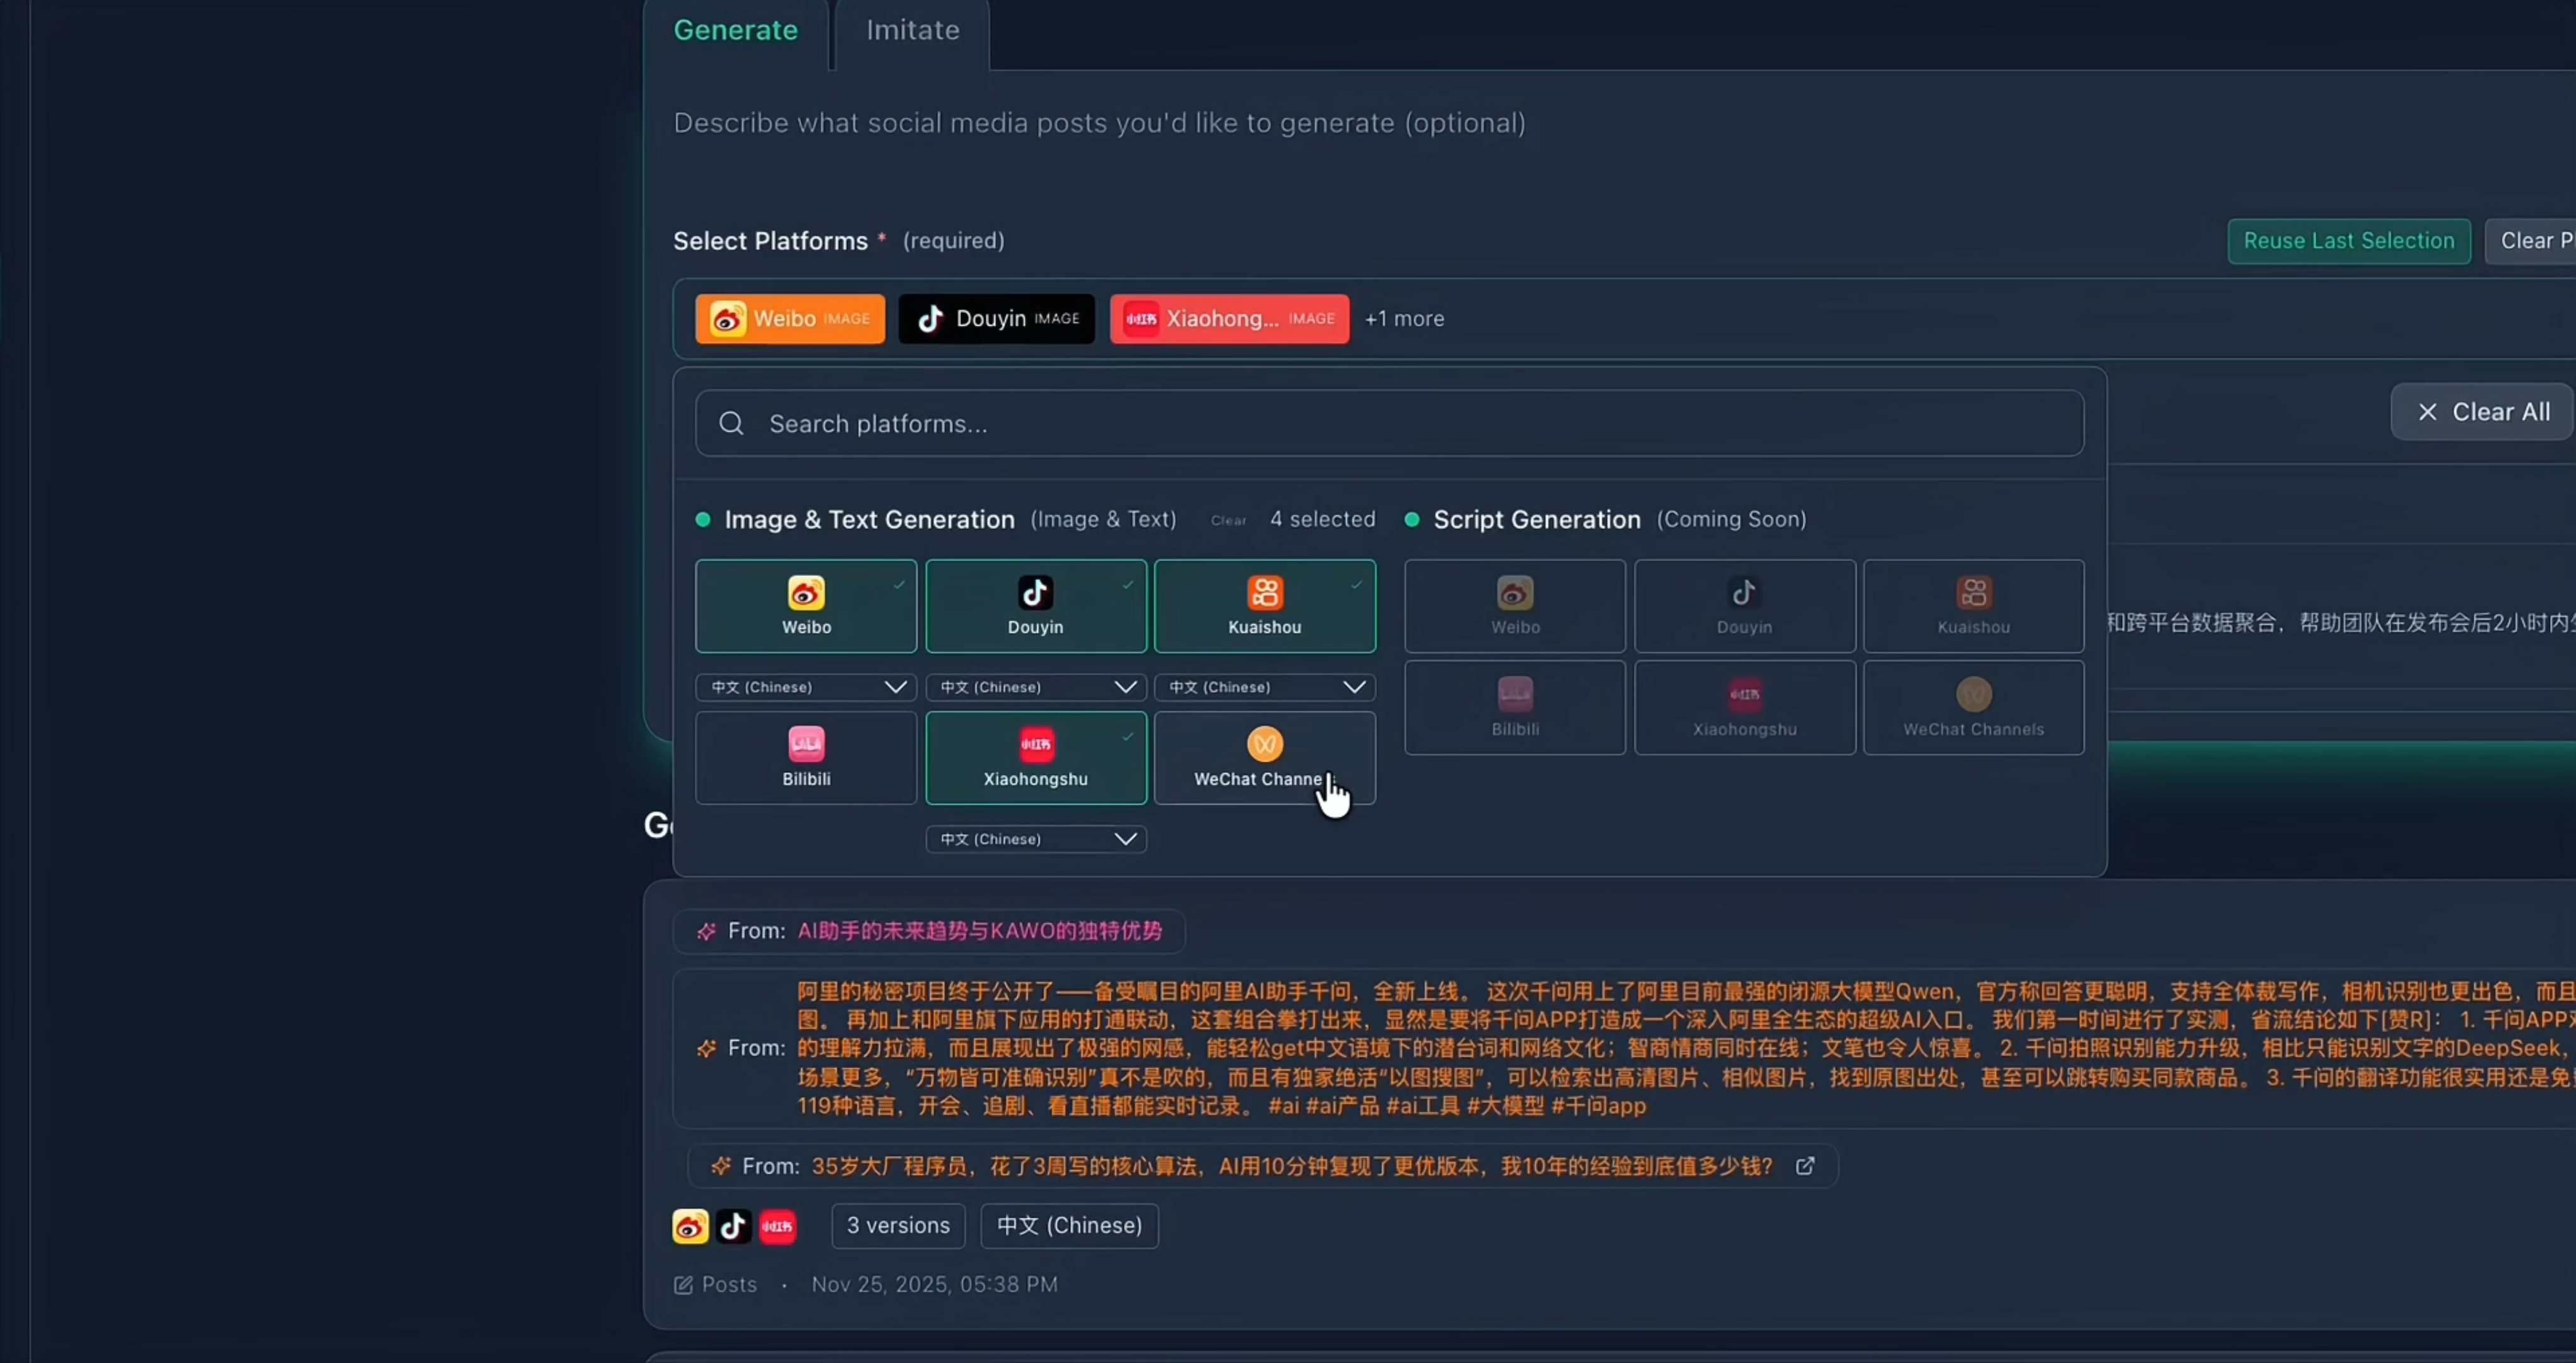Click the Weibo icon in history entry
Viewport: 2576px width, 1363px height.
(690, 1226)
